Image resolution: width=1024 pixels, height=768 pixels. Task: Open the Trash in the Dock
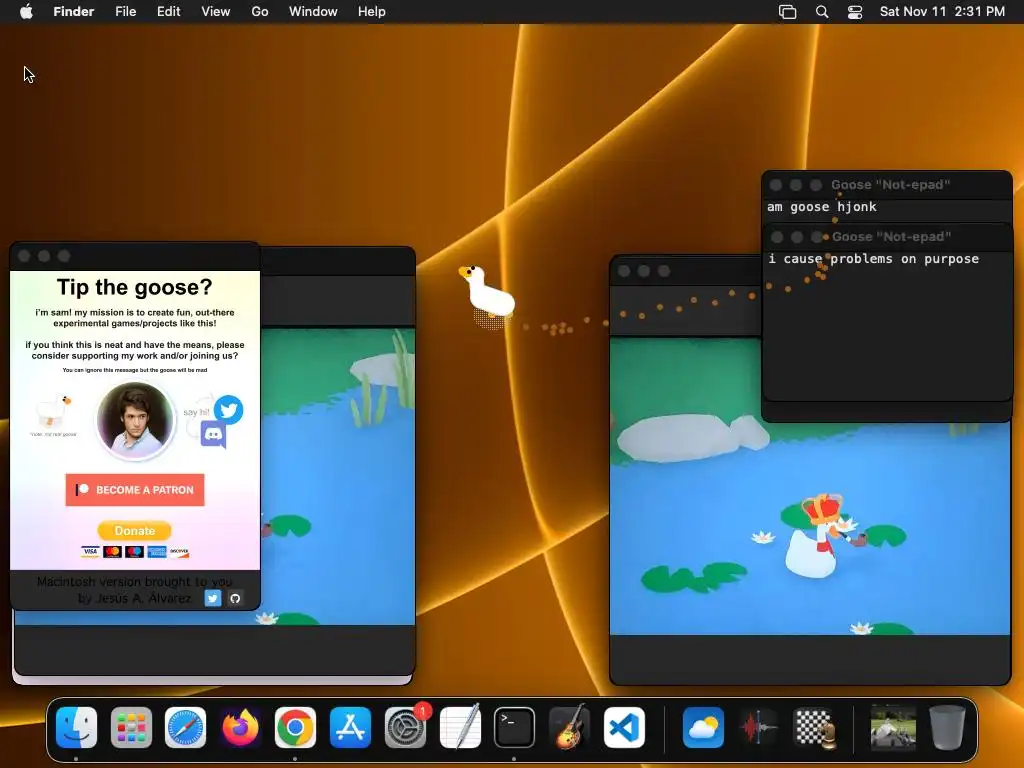[947, 727]
